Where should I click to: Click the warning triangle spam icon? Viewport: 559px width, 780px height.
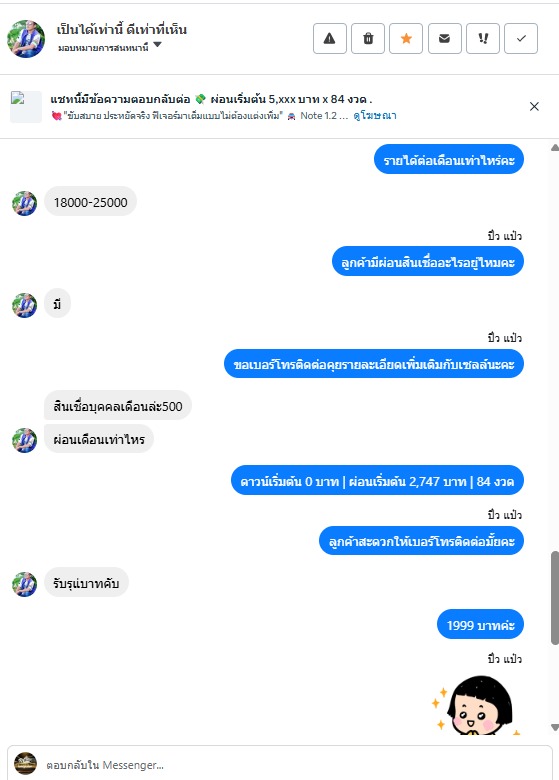[x=330, y=38]
